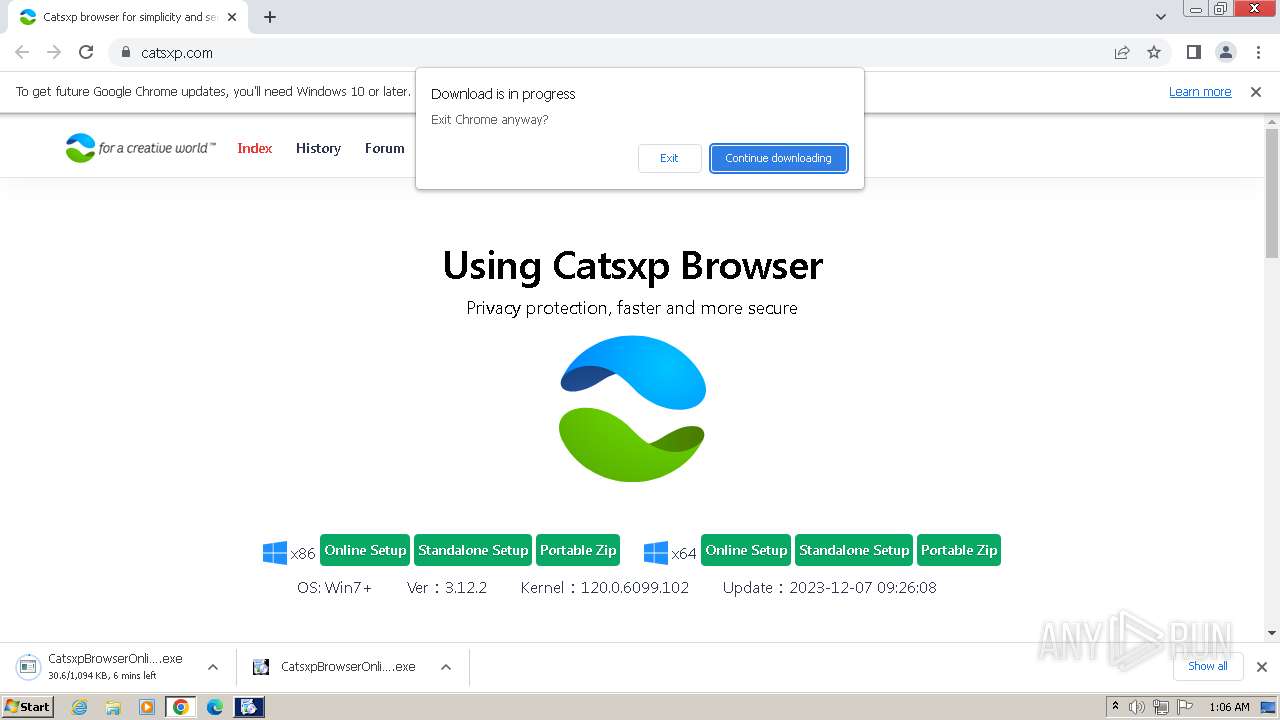Click the installer taskbar icon beside Edge
The width and height of the screenshot is (1280, 720).
click(x=249, y=707)
